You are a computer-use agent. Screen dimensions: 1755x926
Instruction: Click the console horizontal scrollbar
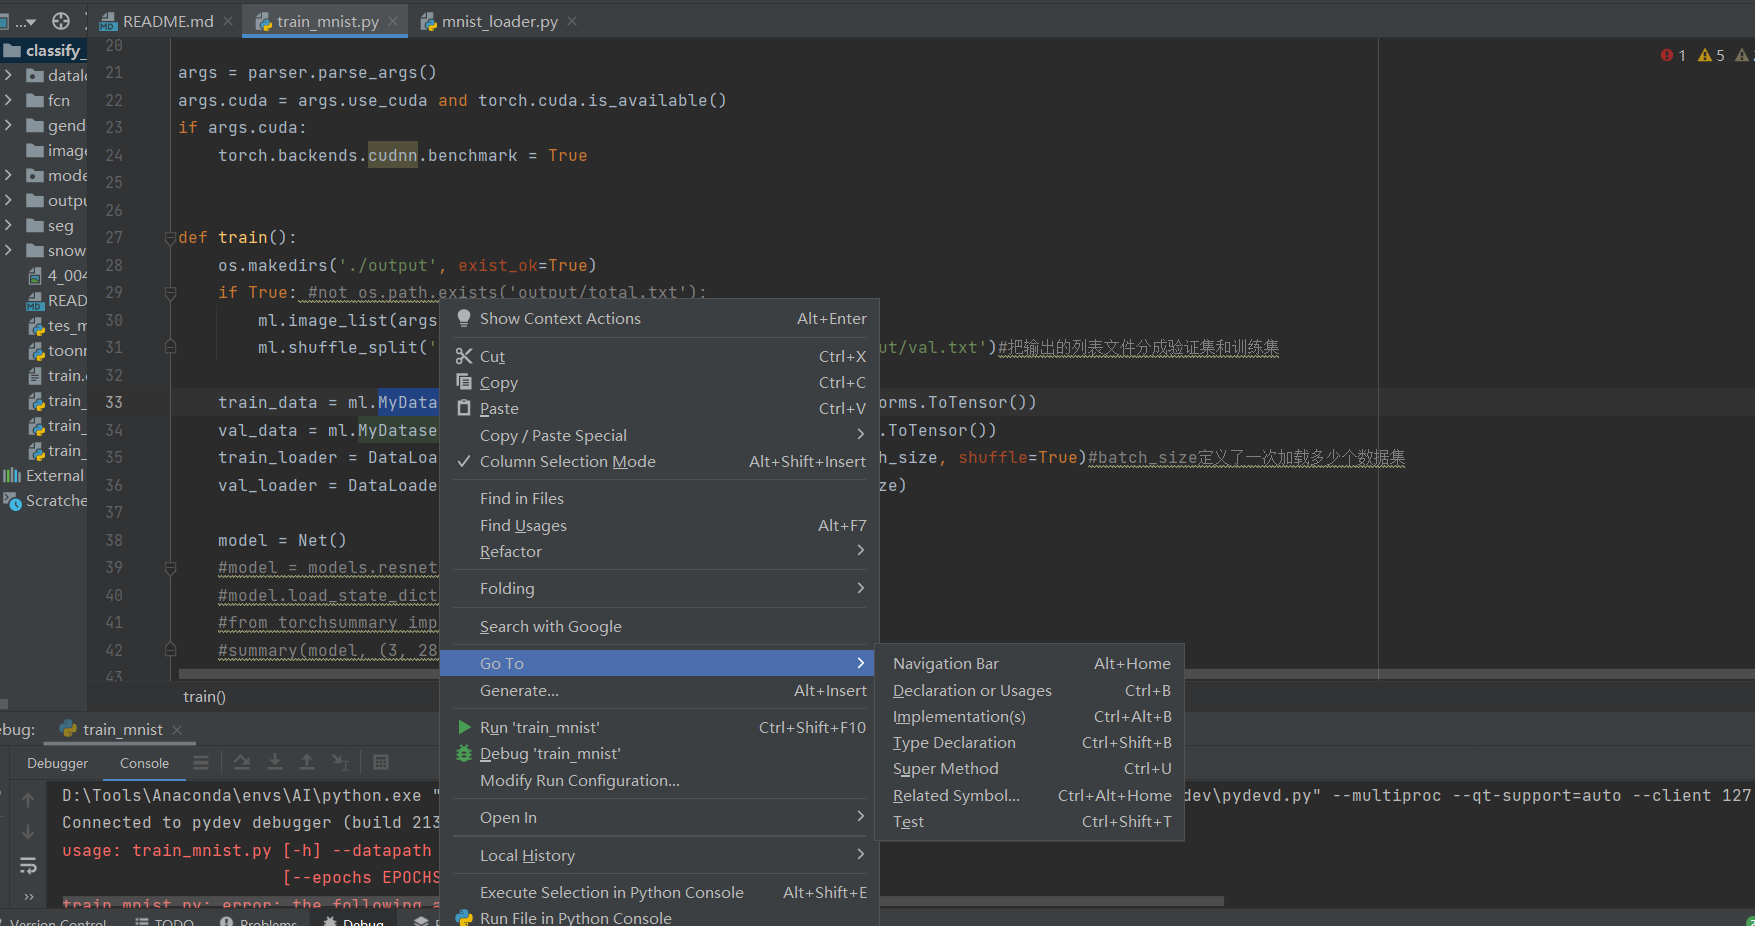[1050, 901]
